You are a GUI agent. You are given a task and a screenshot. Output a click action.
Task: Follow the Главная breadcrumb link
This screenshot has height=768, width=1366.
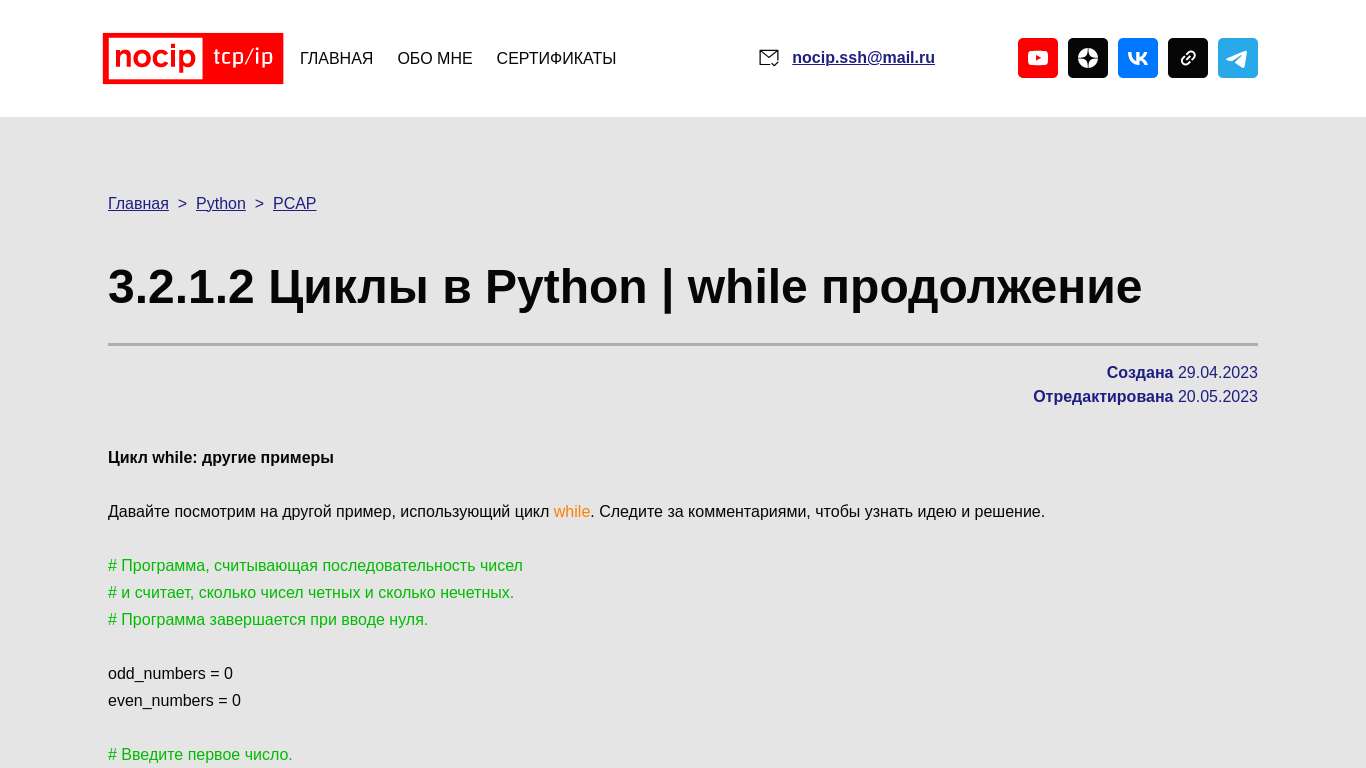click(138, 204)
